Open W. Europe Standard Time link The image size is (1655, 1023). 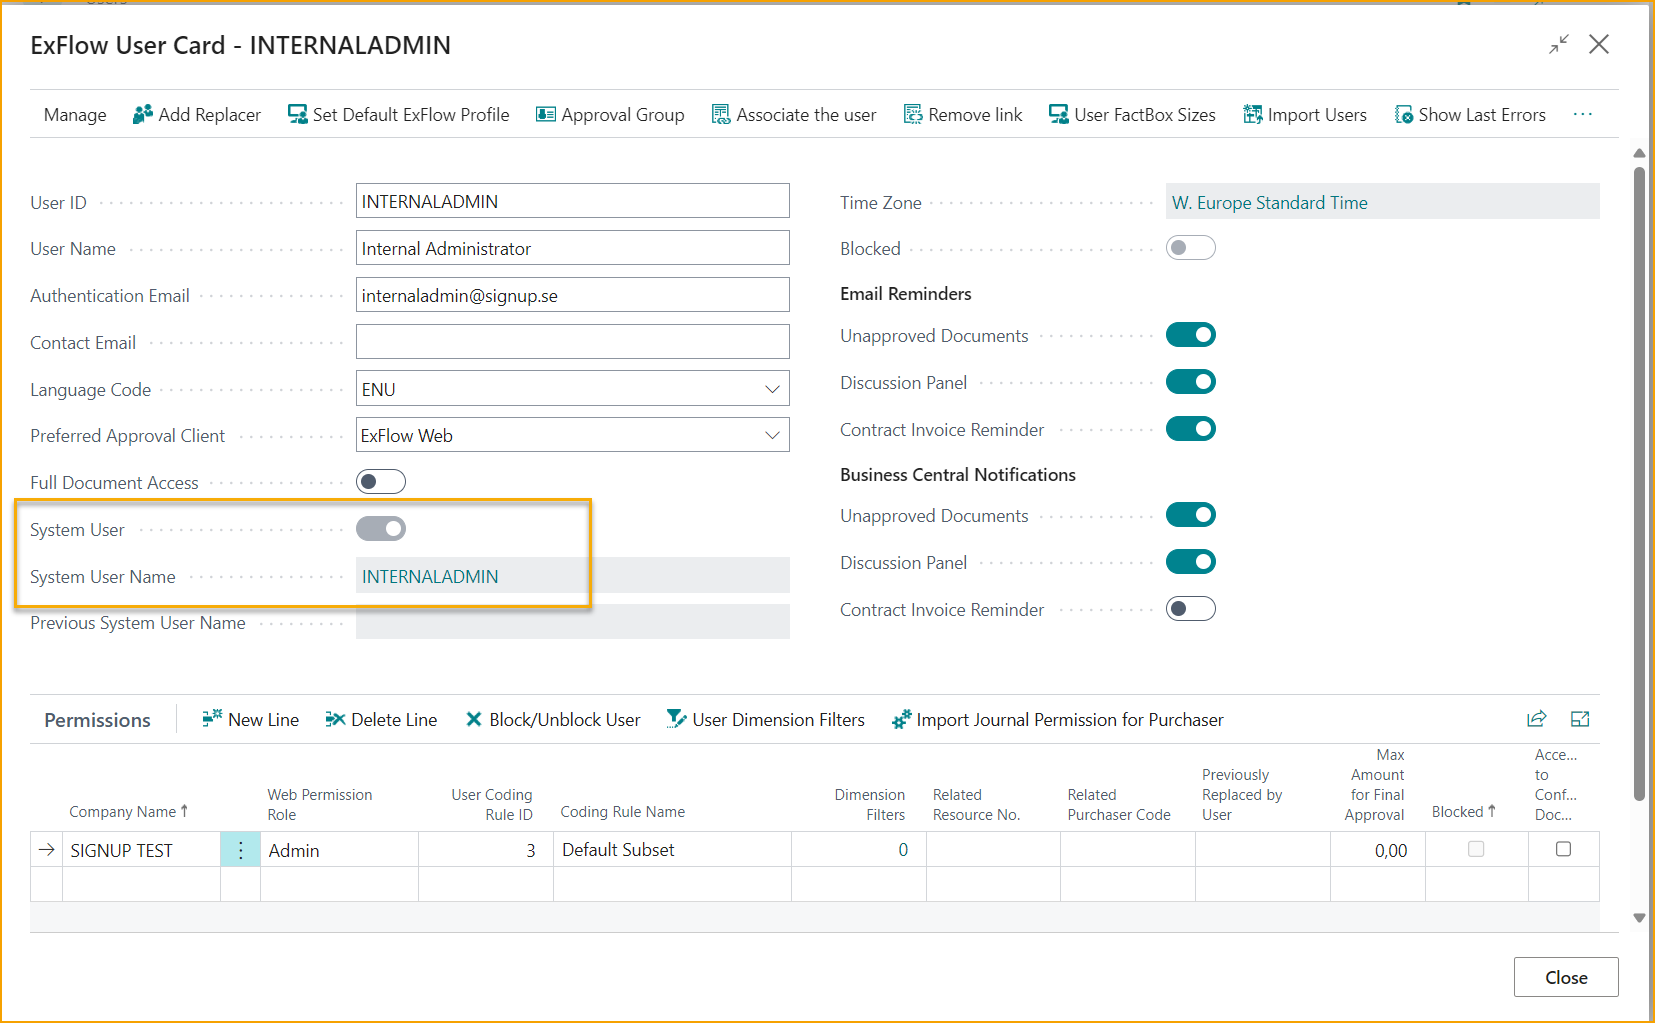[x=1269, y=203]
